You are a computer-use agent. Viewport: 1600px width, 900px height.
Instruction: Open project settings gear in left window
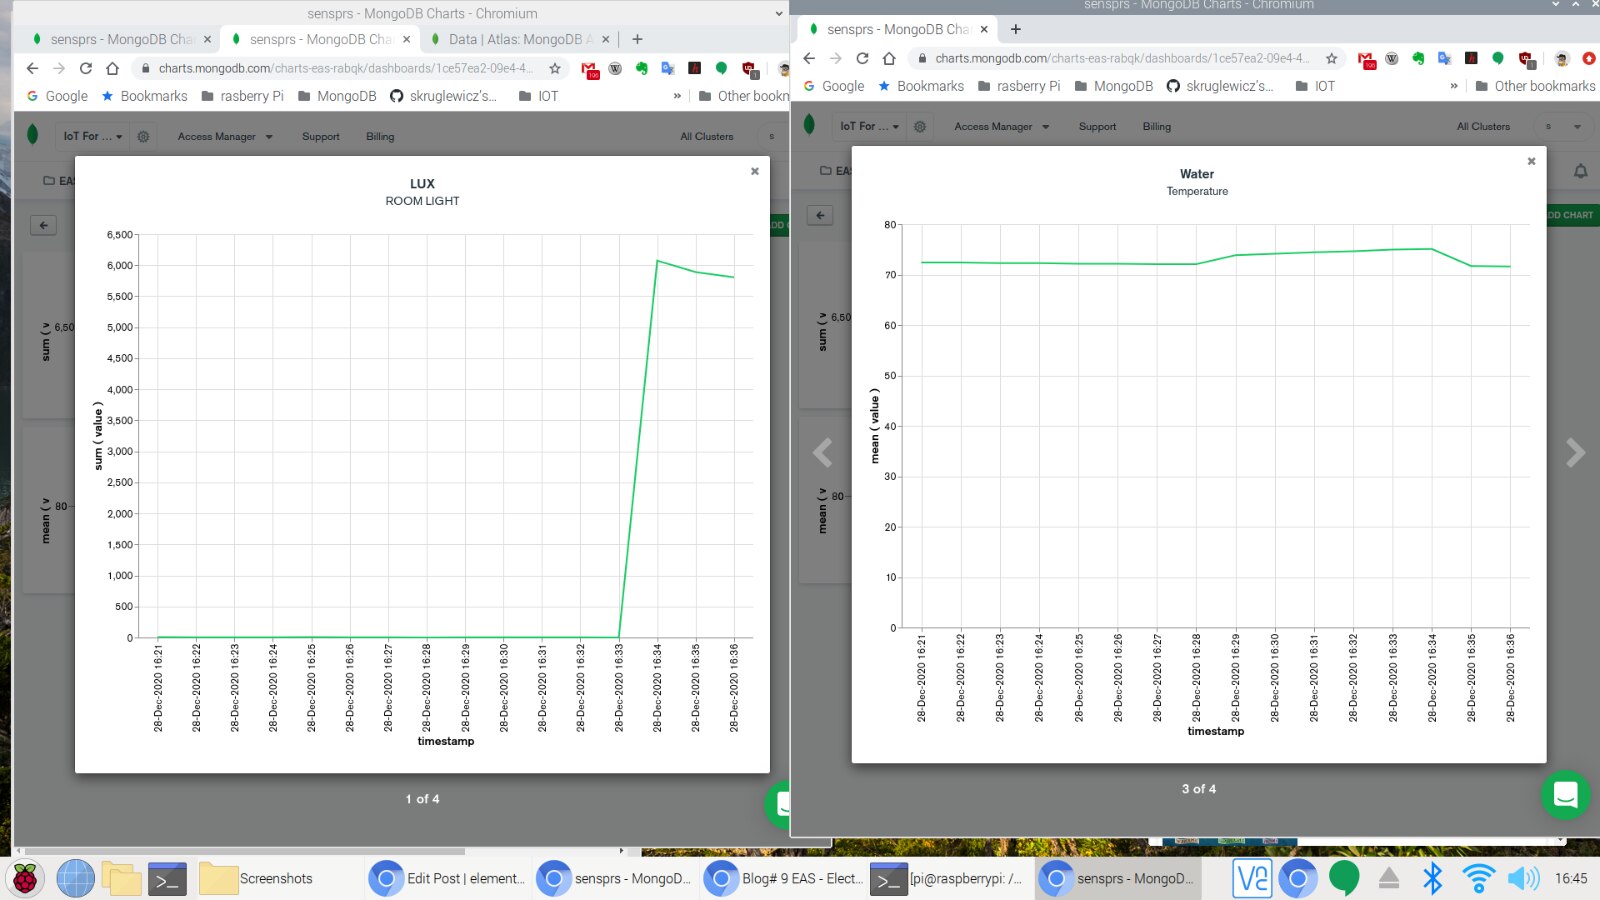[x=143, y=136]
